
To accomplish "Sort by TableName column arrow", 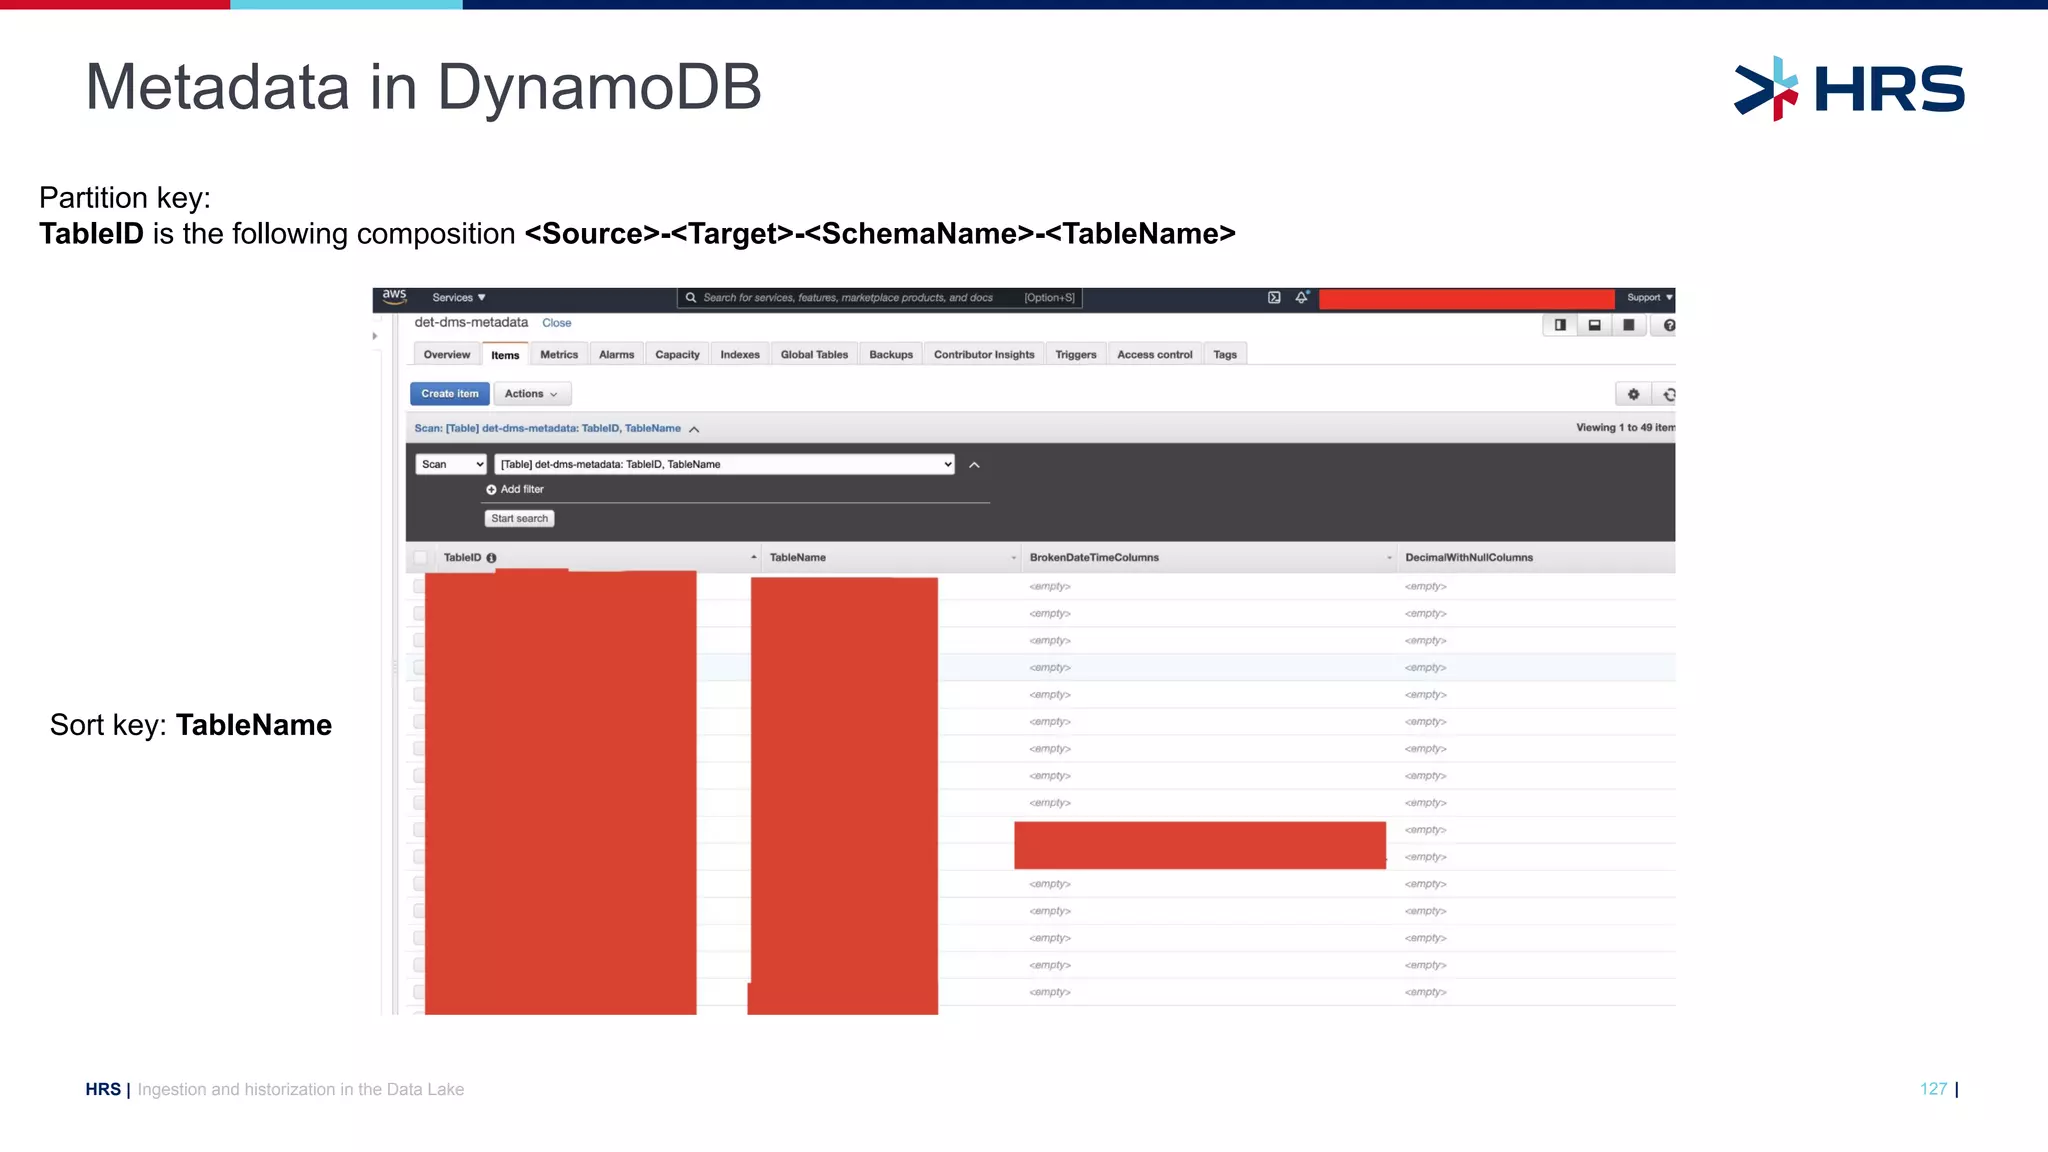I will coord(1013,558).
